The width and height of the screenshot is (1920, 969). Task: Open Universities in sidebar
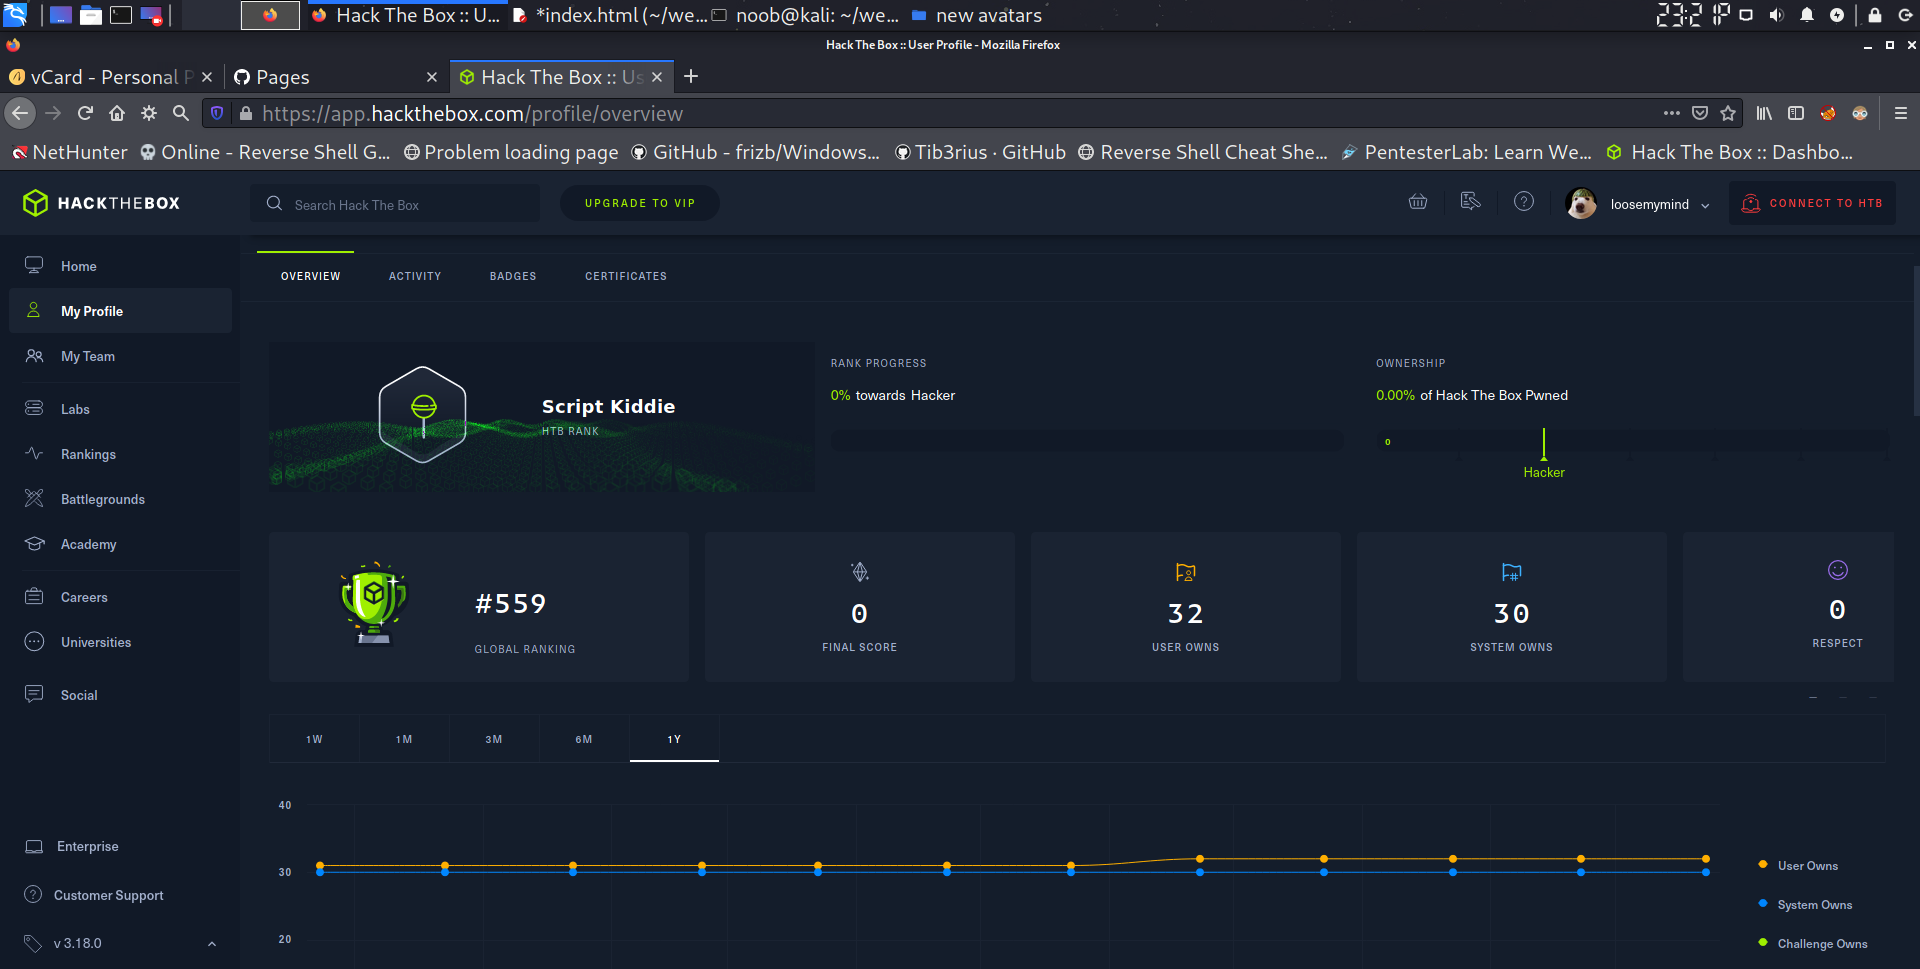[120, 642]
